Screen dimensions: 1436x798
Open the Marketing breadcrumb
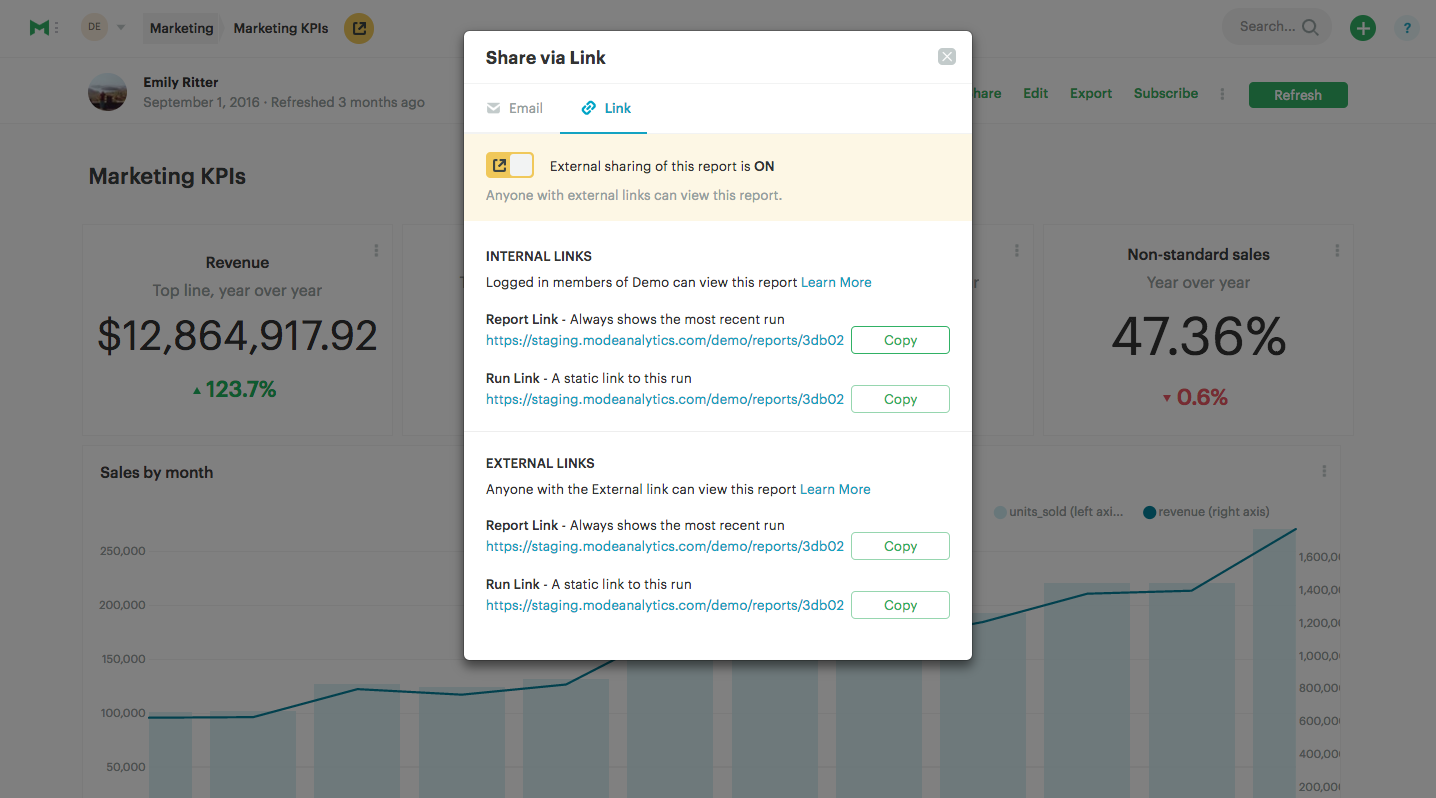(x=182, y=28)
